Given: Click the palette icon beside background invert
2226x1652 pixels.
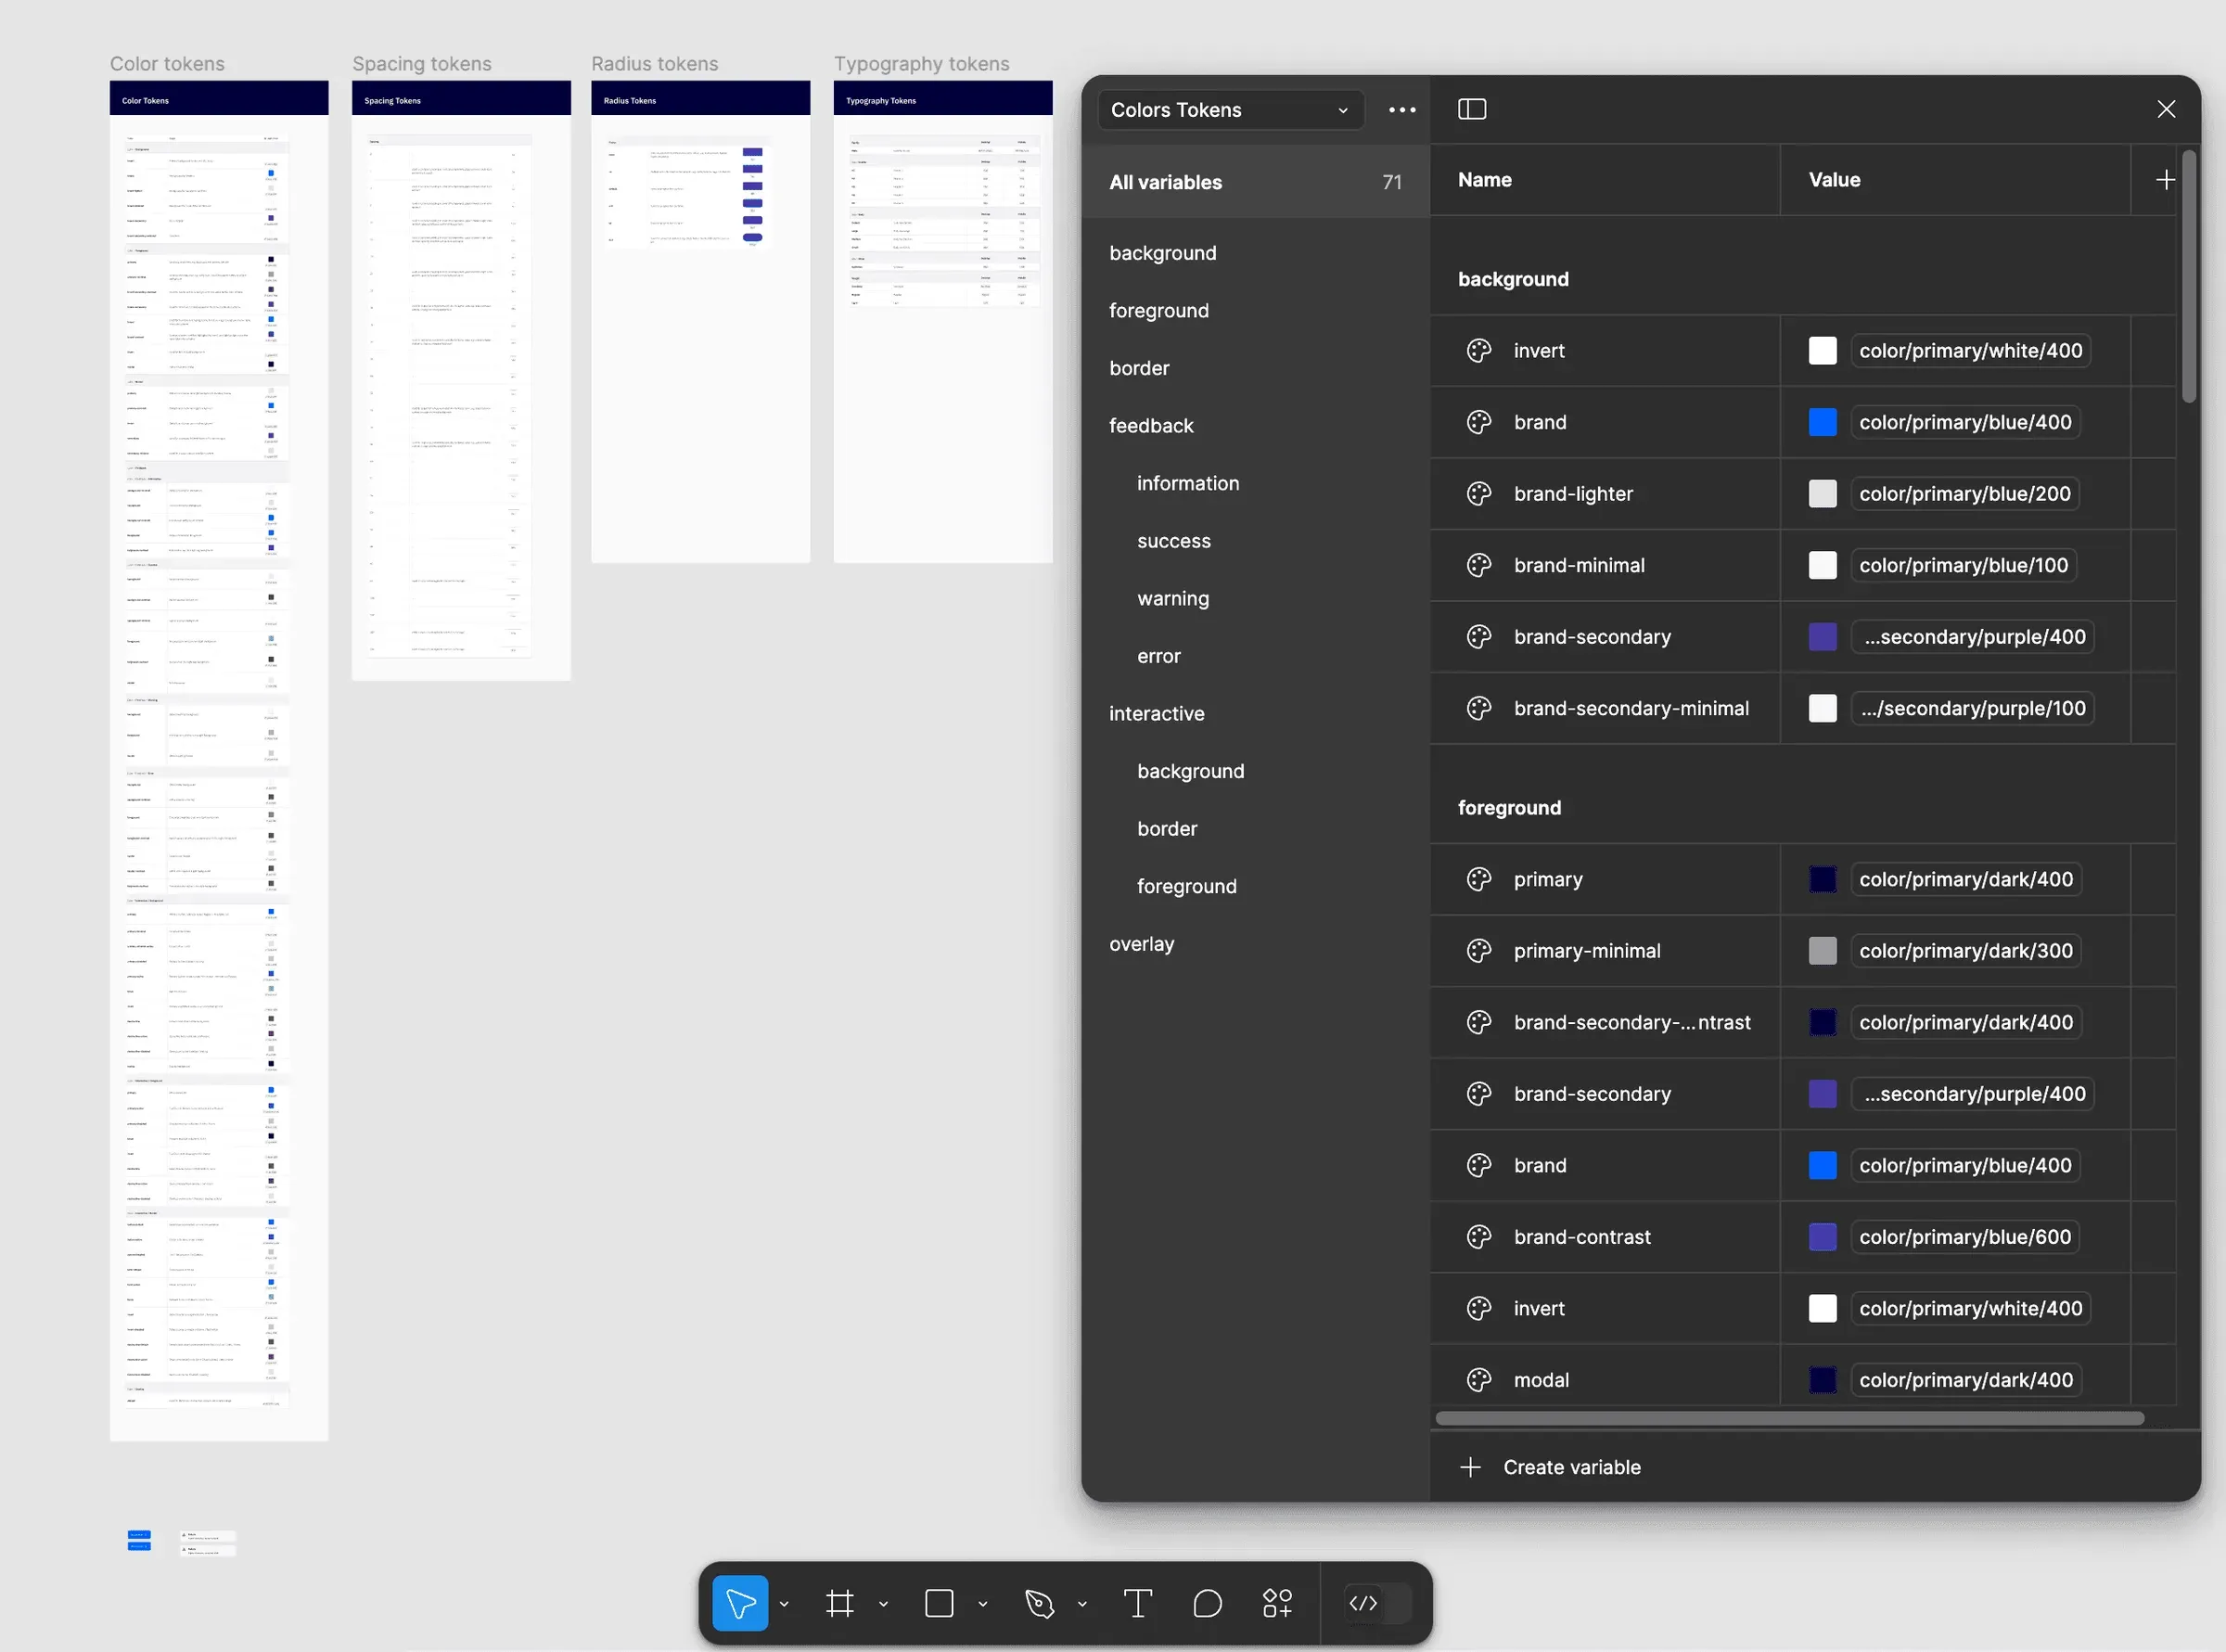Looking at the screenshot, I should [1479, 351].
